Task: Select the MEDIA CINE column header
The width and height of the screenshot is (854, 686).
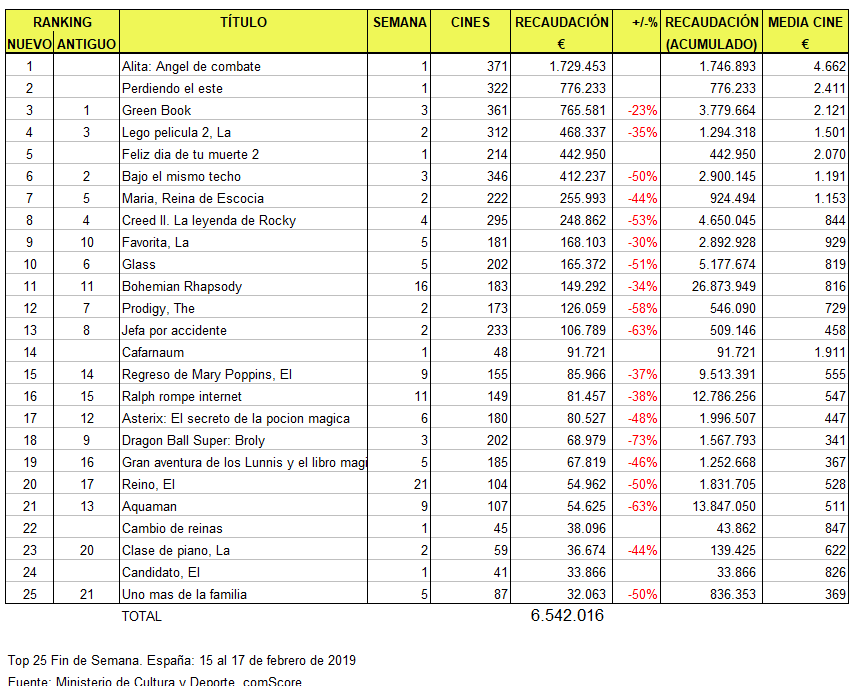Action: (x=805, y=22)
